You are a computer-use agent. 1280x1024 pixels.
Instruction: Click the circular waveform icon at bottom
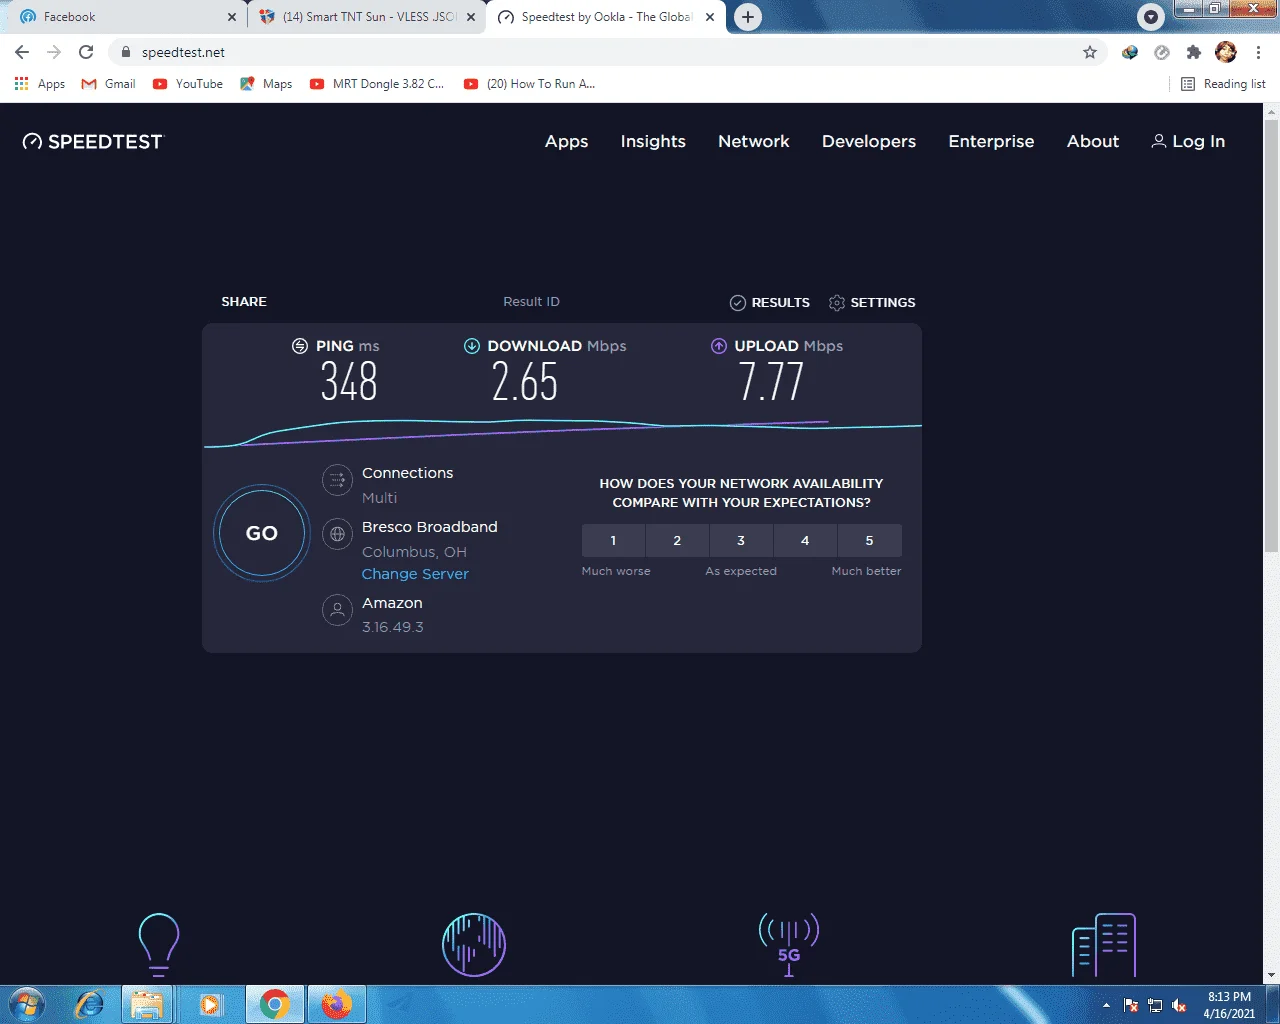[474, 944]
